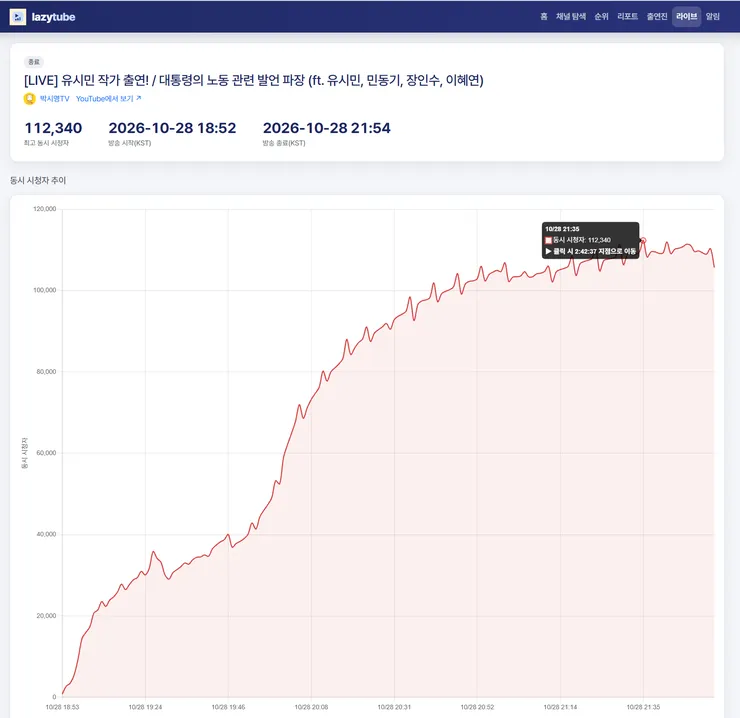740x718 pixels.
Task: Click the 60,000 y-axis label
Action: 46,453
